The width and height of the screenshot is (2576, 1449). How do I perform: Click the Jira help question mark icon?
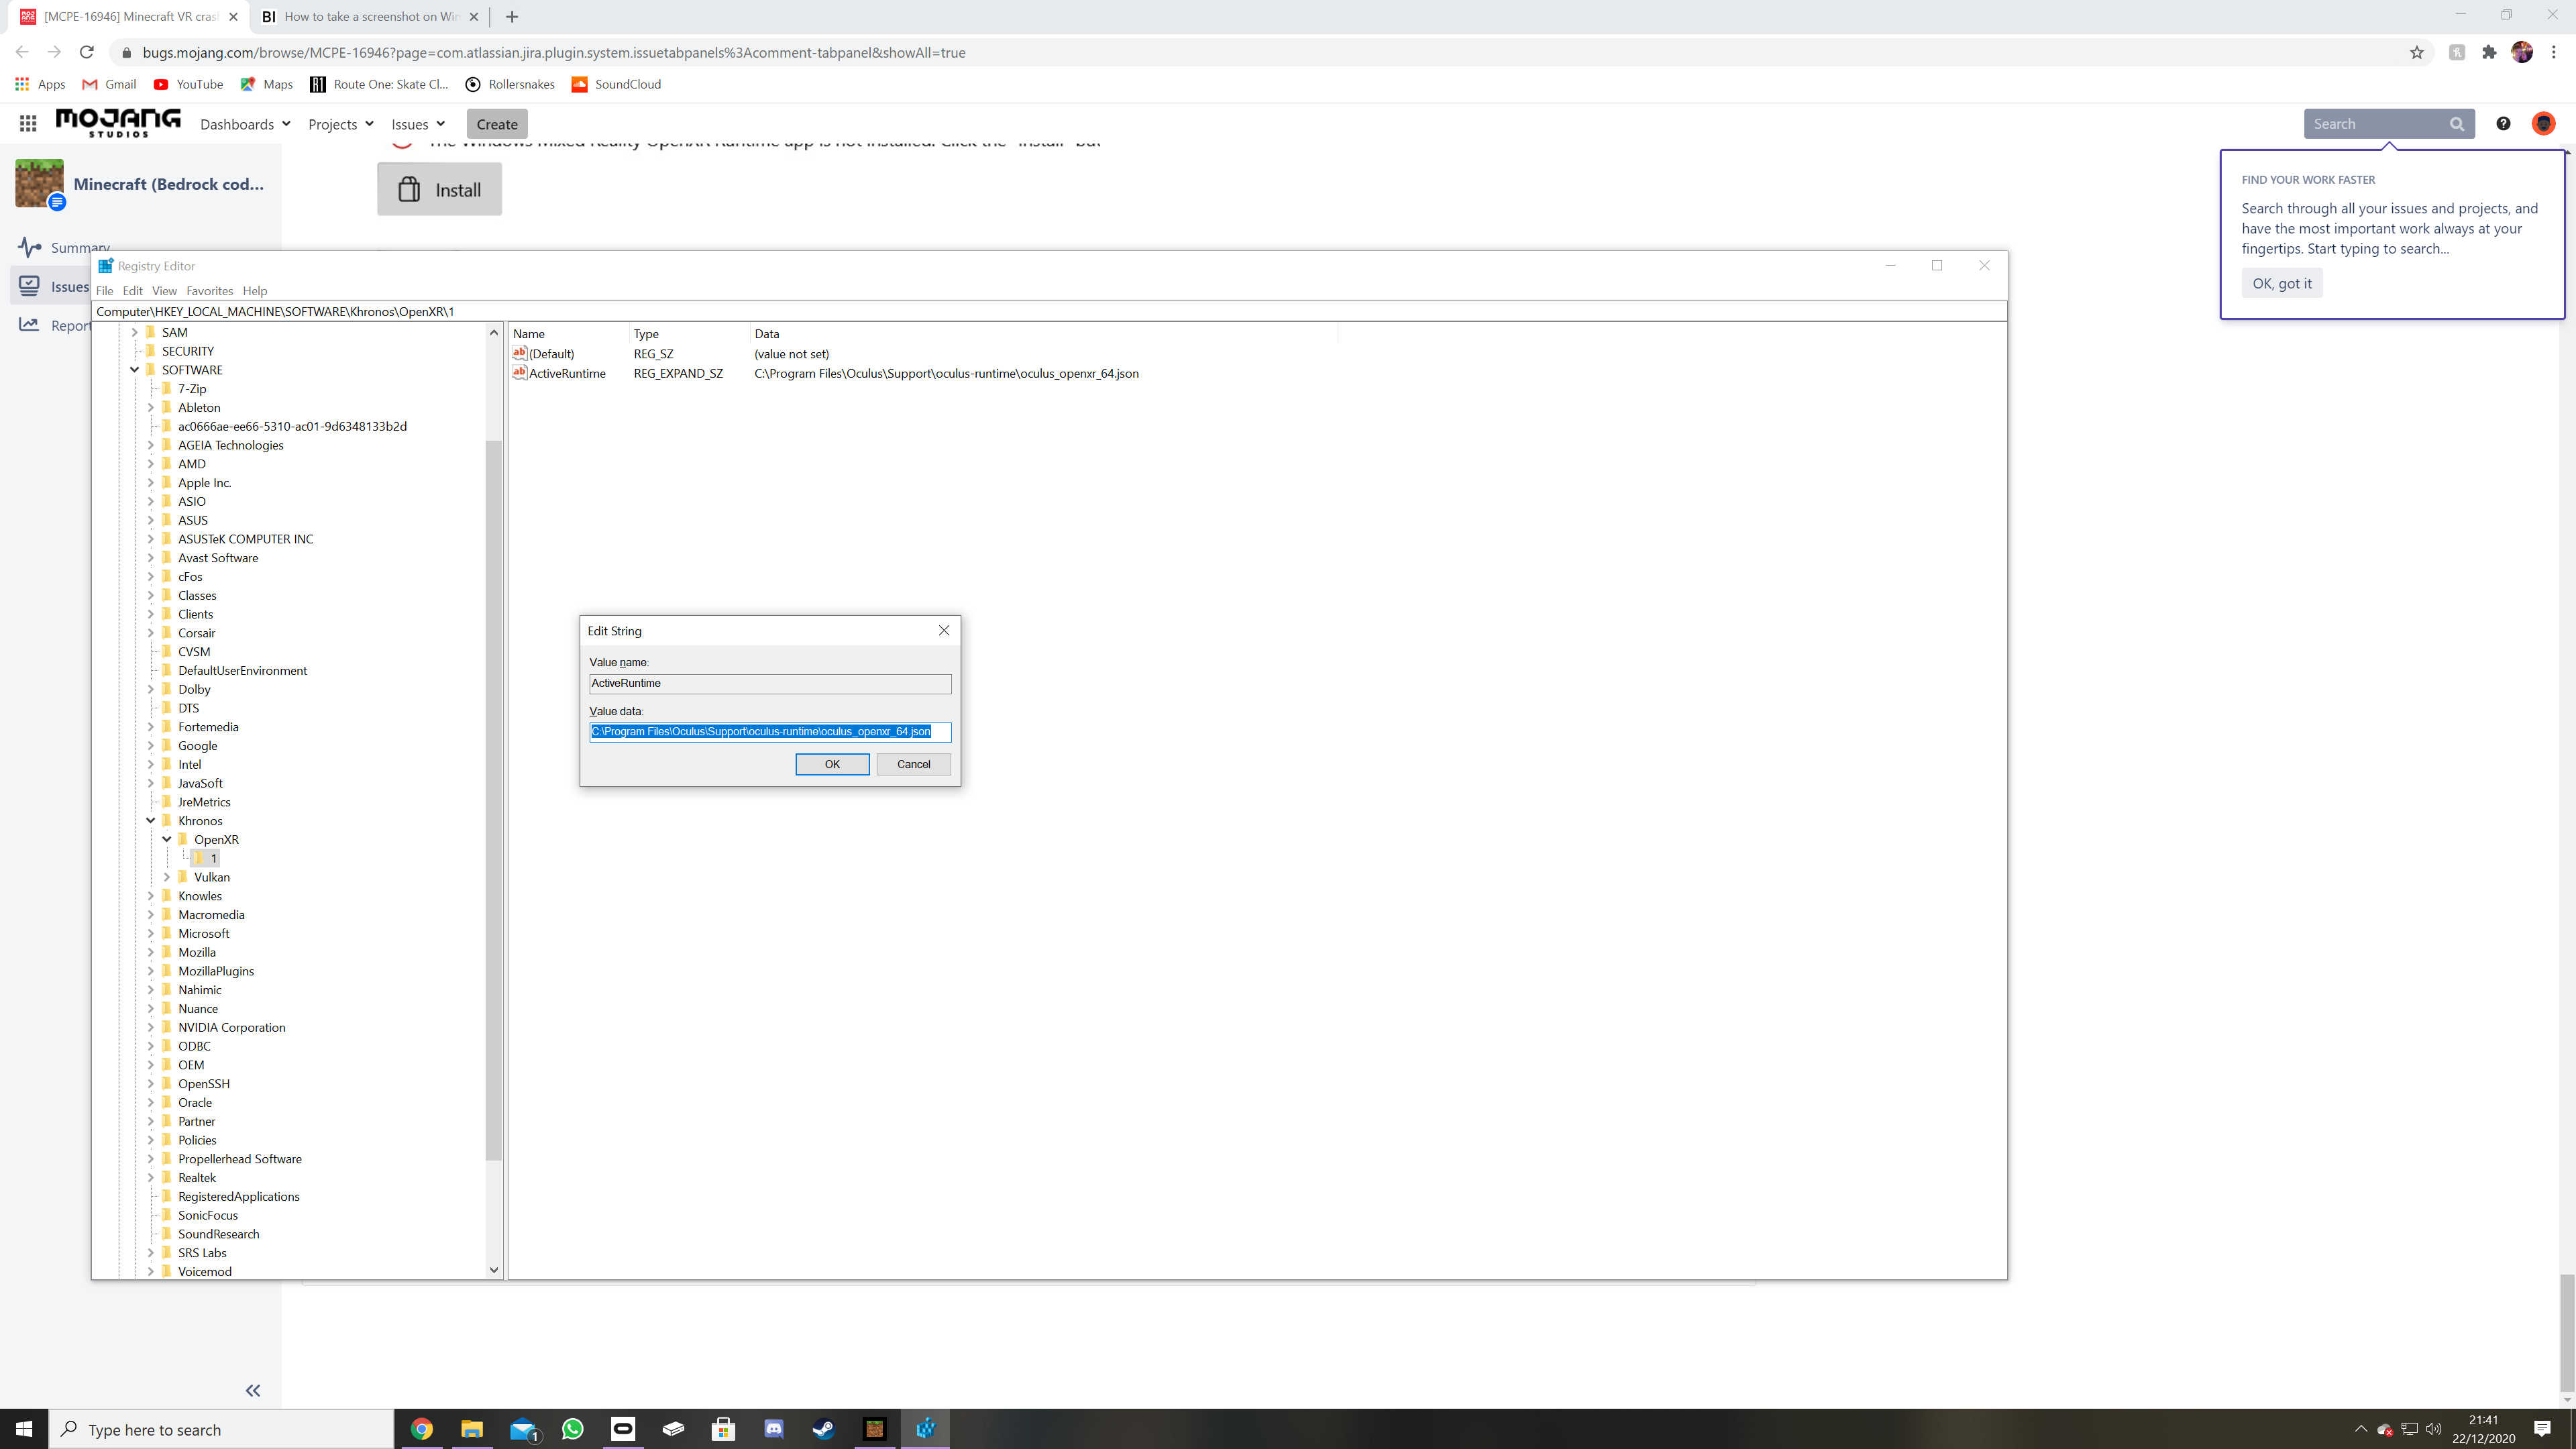[2503, 123]
